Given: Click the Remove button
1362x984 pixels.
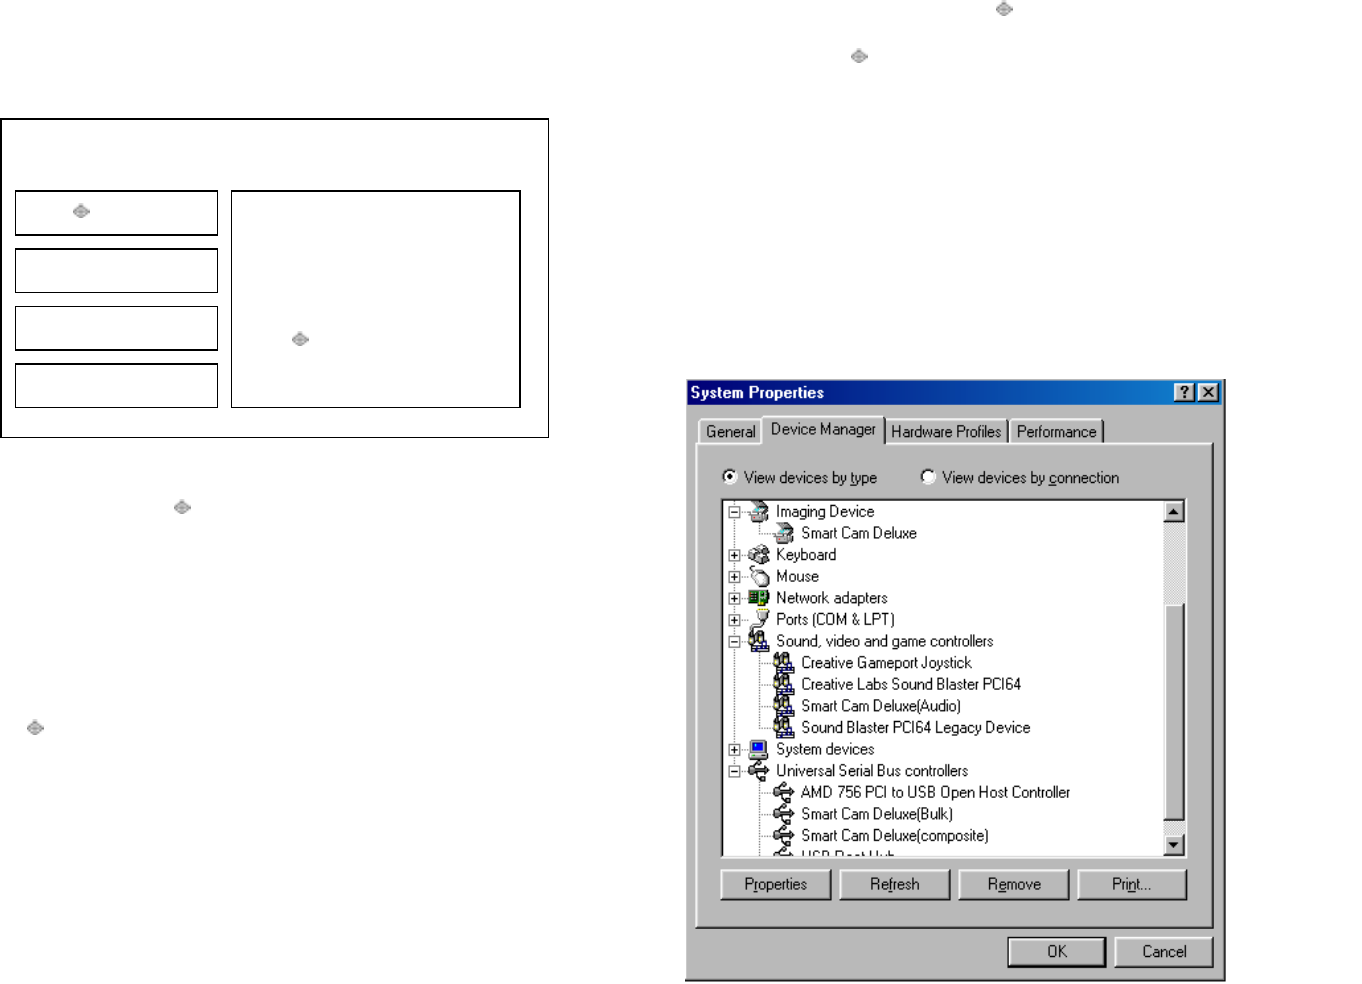Looking at the screenshot, I should point(1014,884).
